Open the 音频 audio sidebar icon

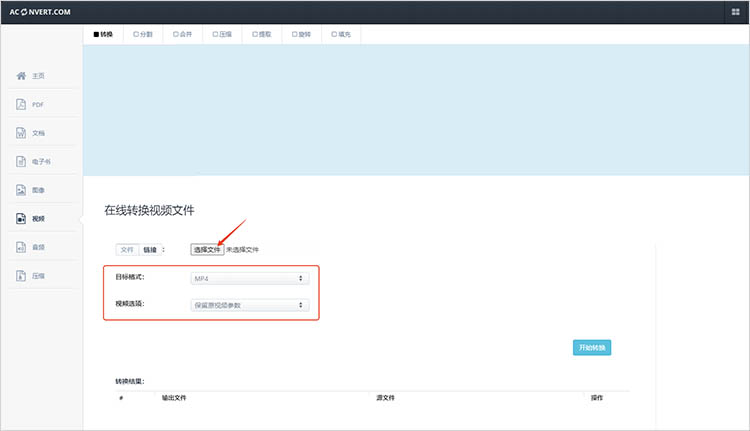[21, 247]
